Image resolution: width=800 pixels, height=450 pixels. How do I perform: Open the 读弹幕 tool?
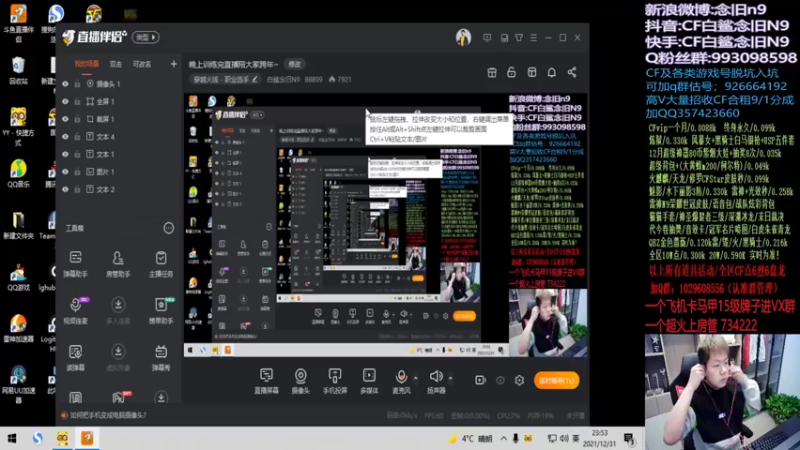point(76,357)
